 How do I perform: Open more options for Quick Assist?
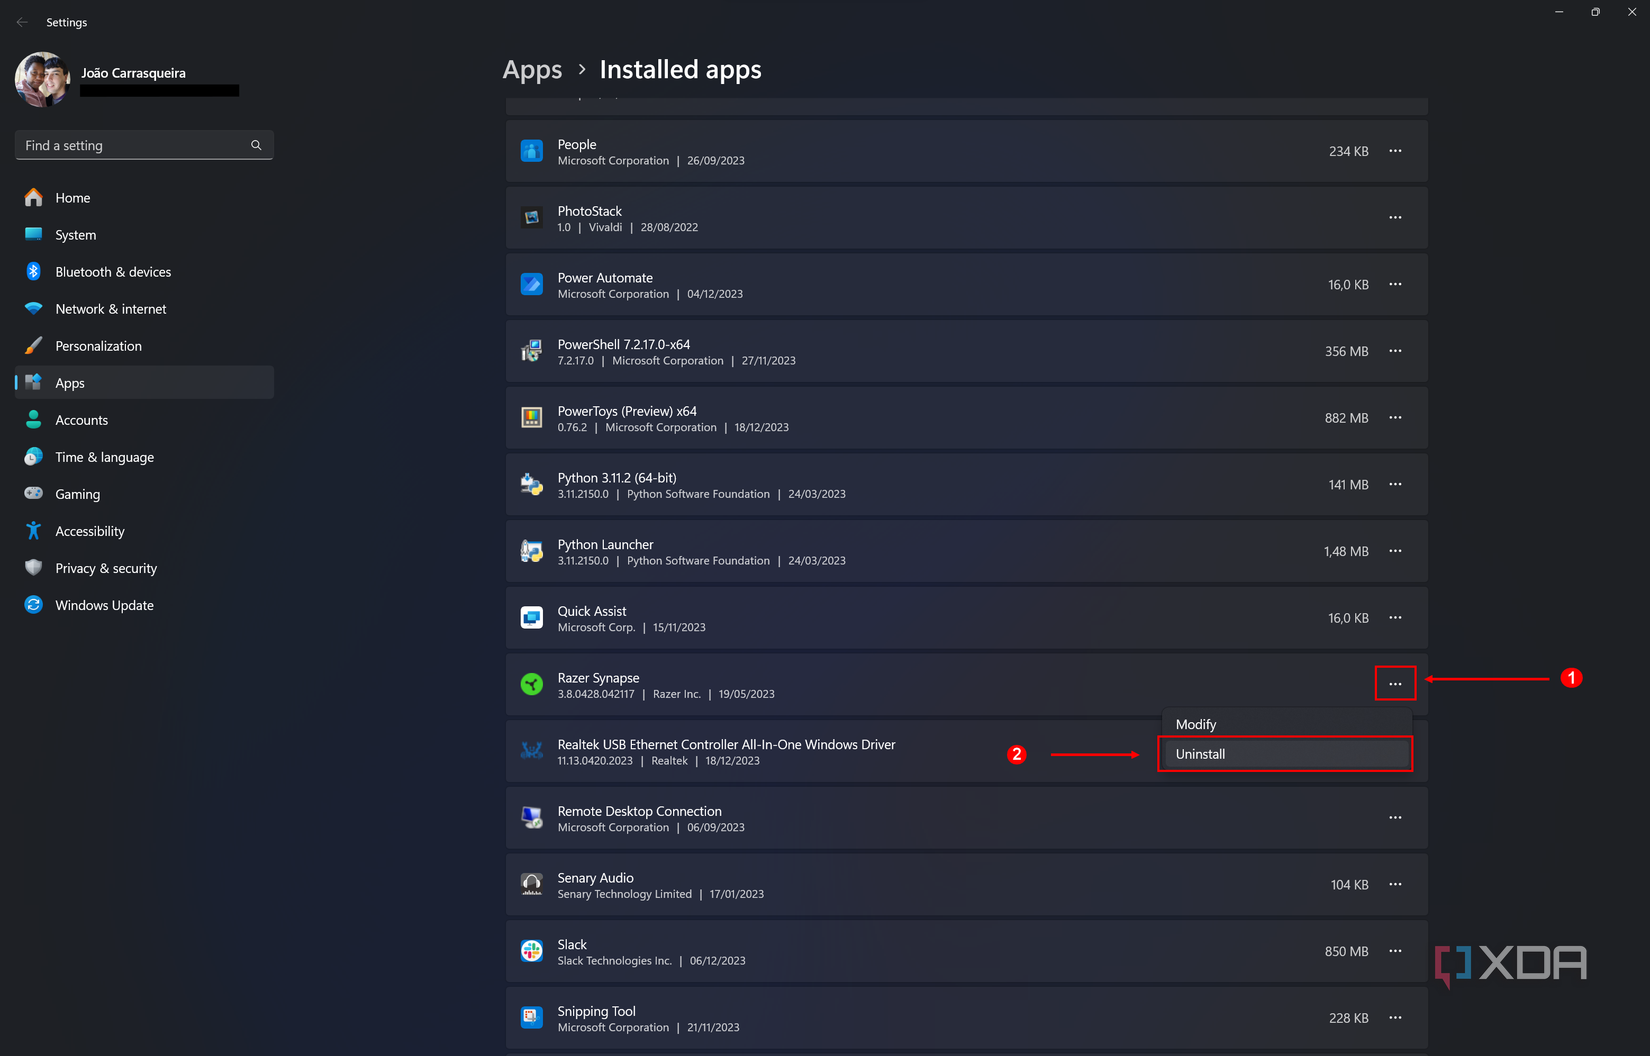pyautogui.click(x=1395, y=618)
